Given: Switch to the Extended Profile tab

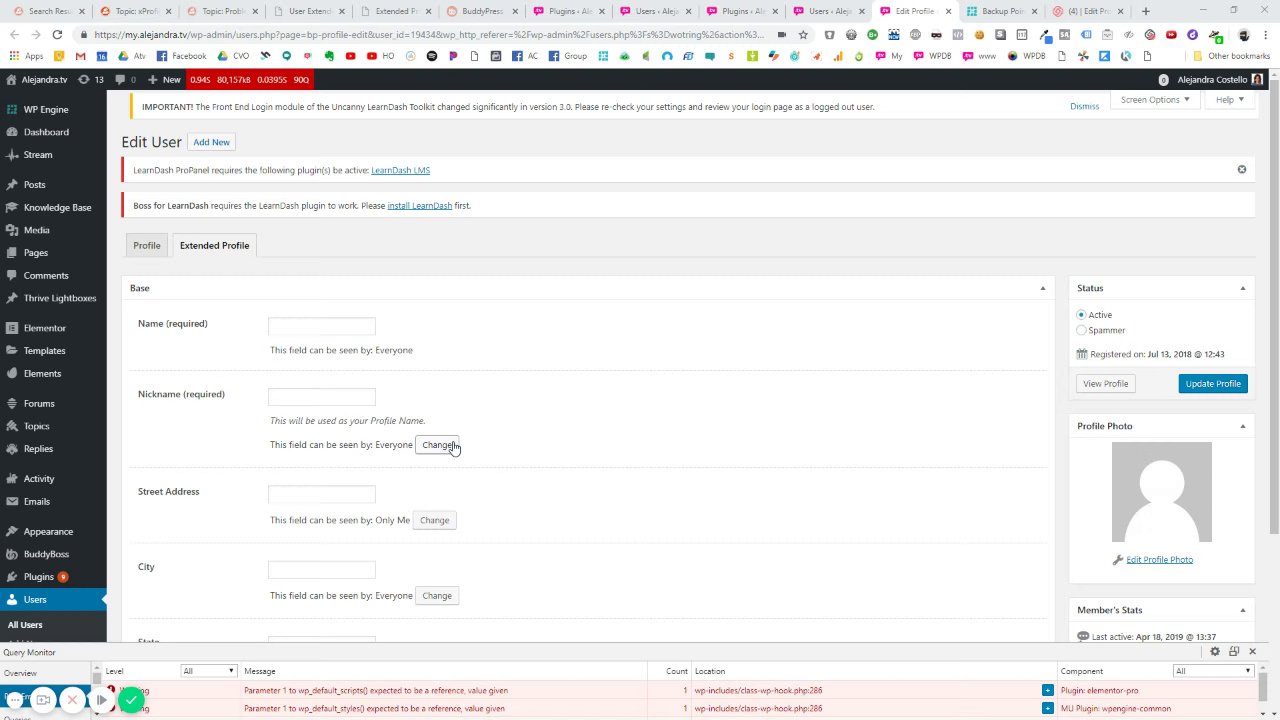Looking at the screenshot, I should coord(214,245).
